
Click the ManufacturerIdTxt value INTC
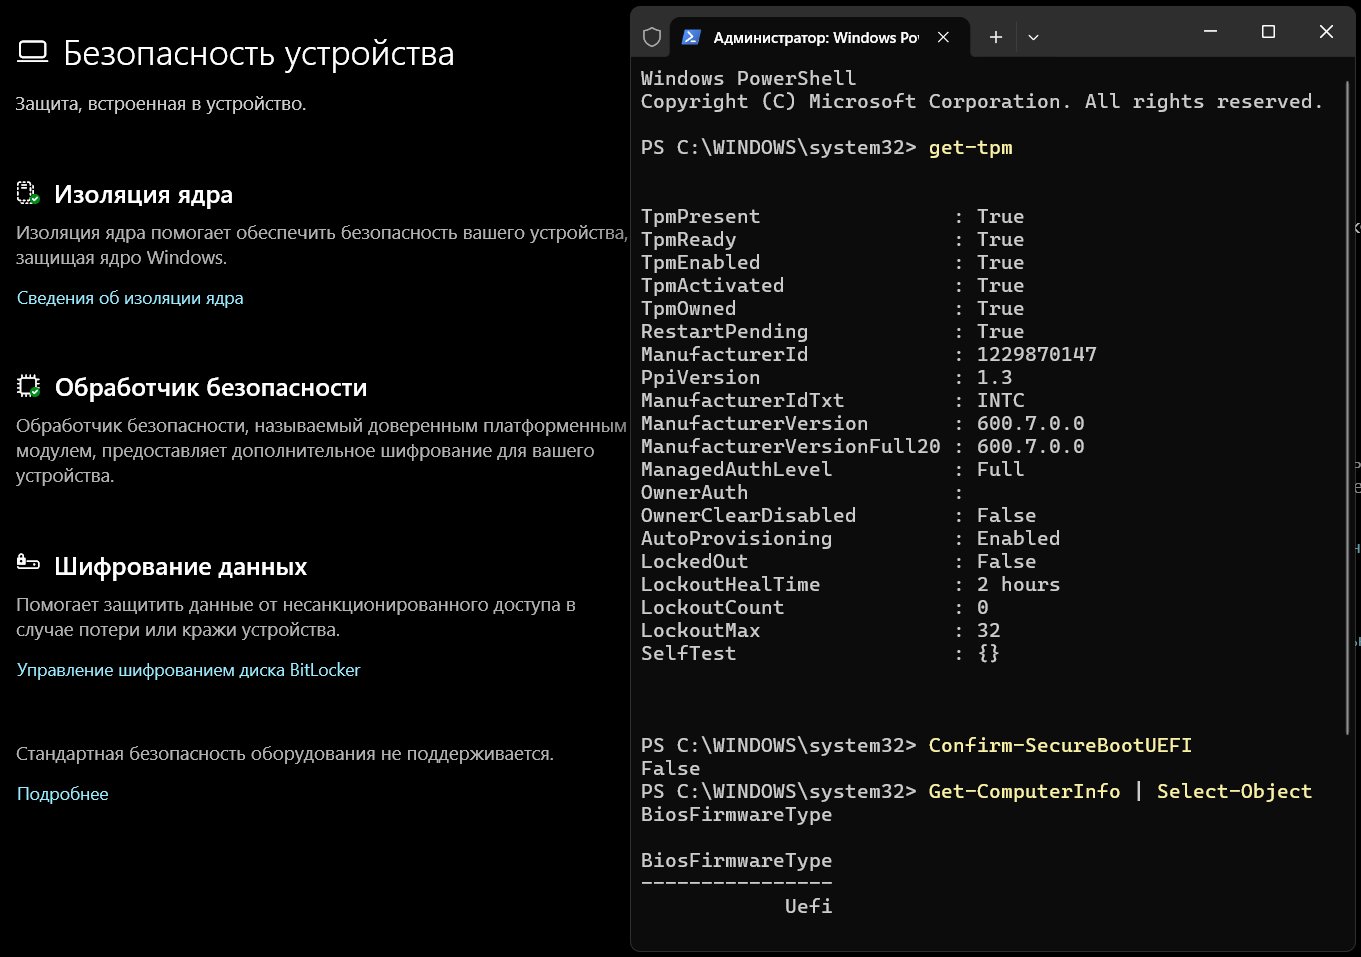pyautogui.click(x=1001, y=401)
